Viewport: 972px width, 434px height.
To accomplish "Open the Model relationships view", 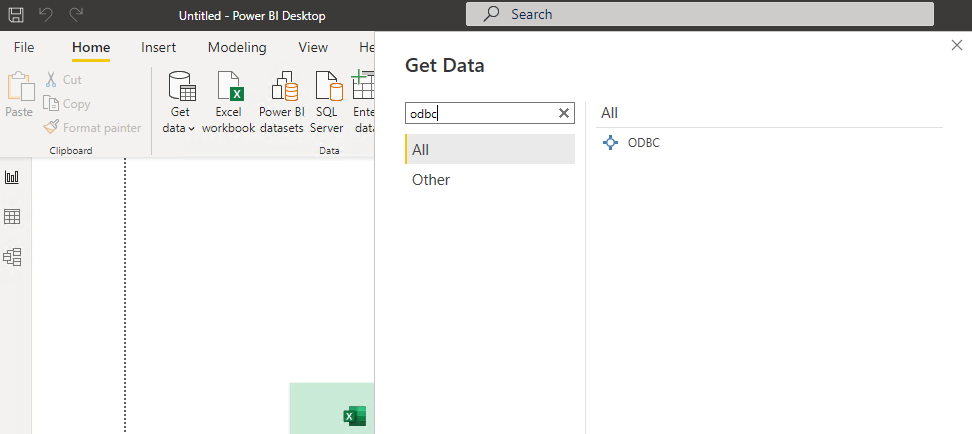I will pos(13,257).
